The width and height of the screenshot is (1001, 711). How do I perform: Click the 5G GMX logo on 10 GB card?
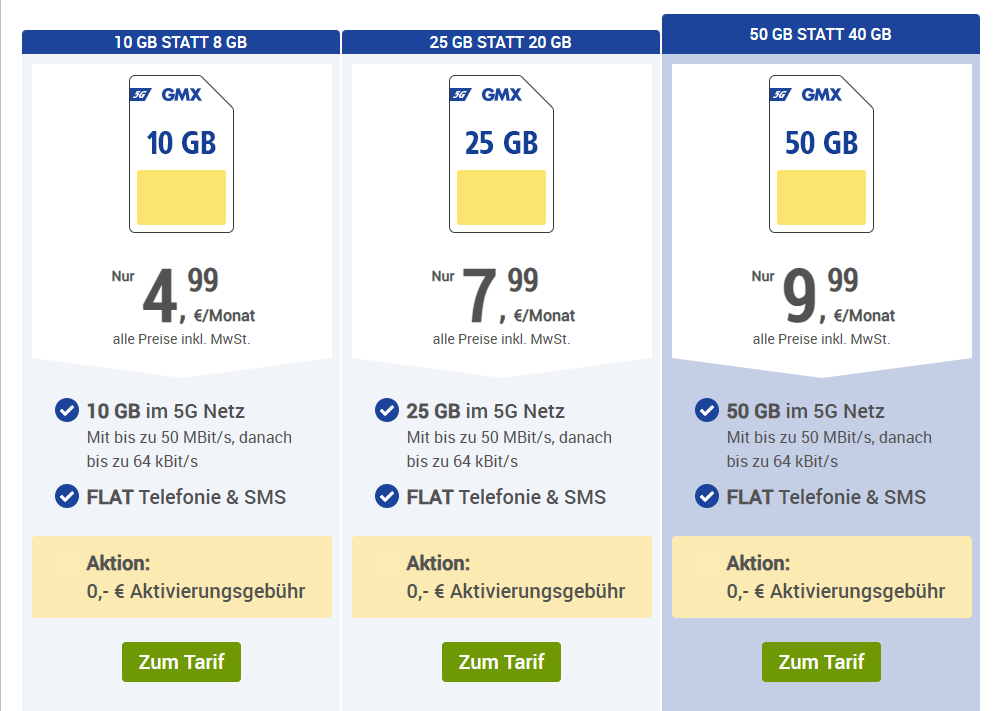[x=166, y=95]
